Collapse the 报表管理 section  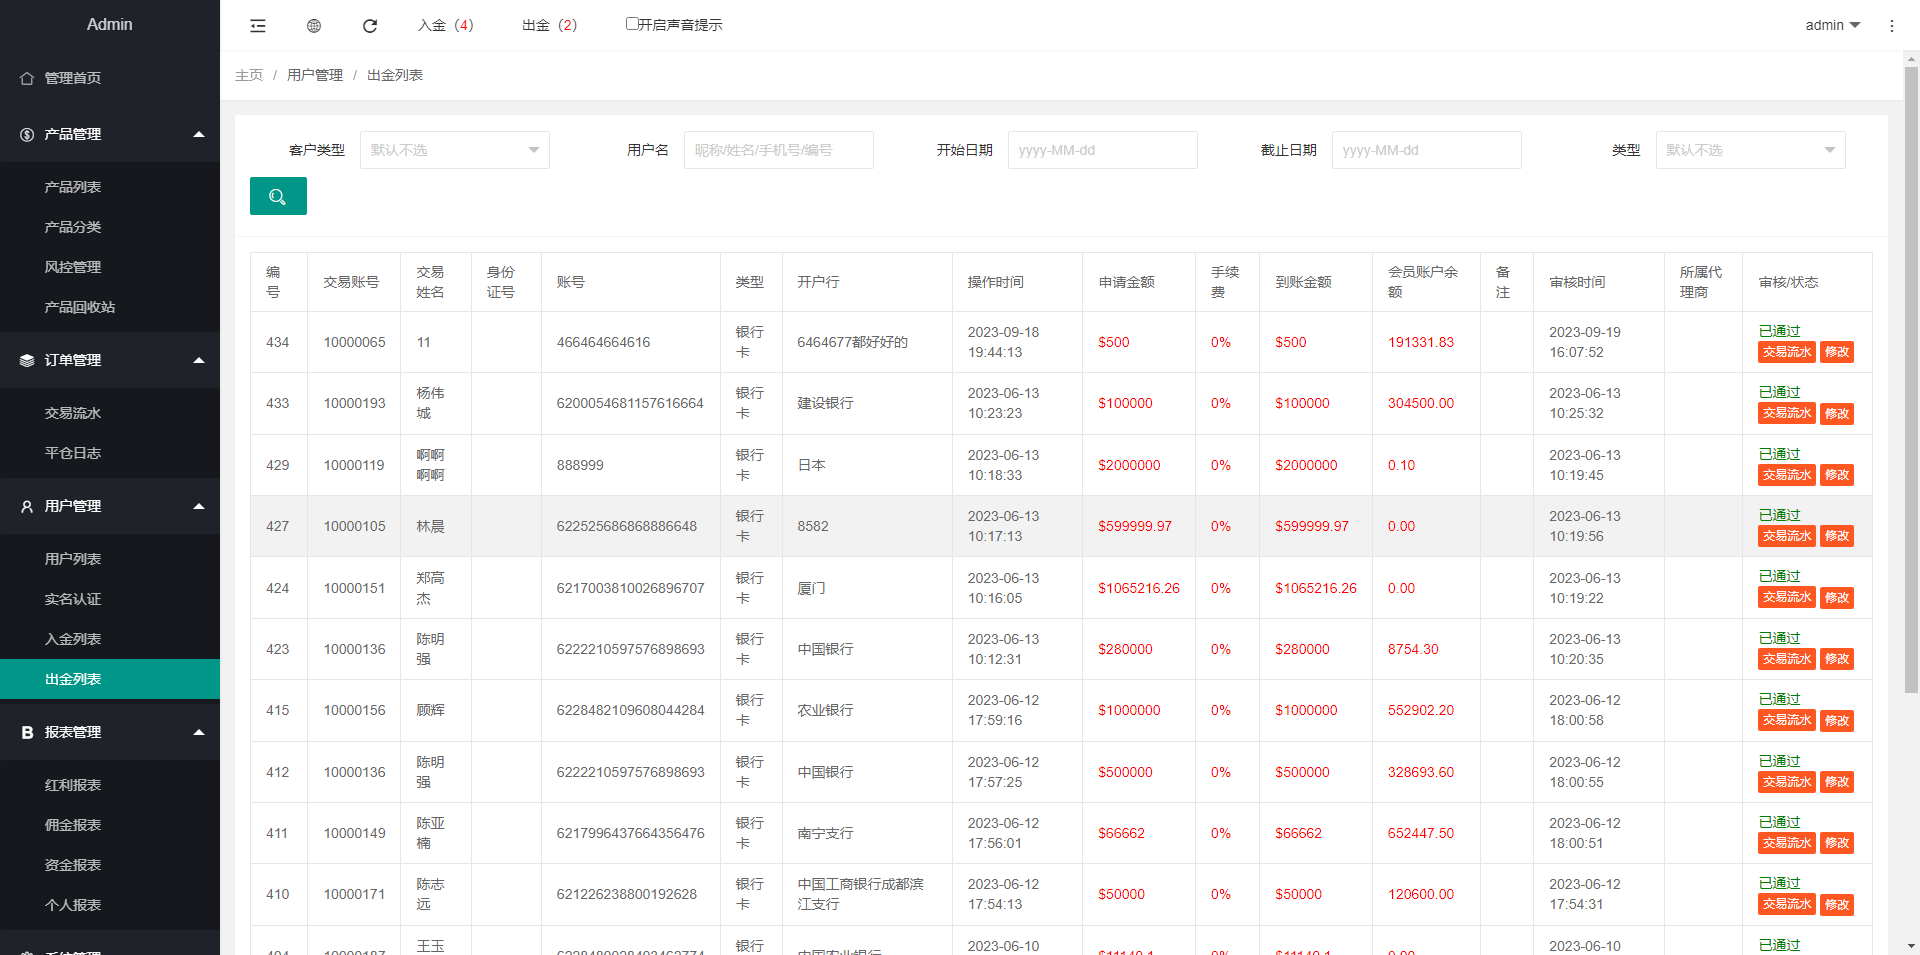[198, 731]
